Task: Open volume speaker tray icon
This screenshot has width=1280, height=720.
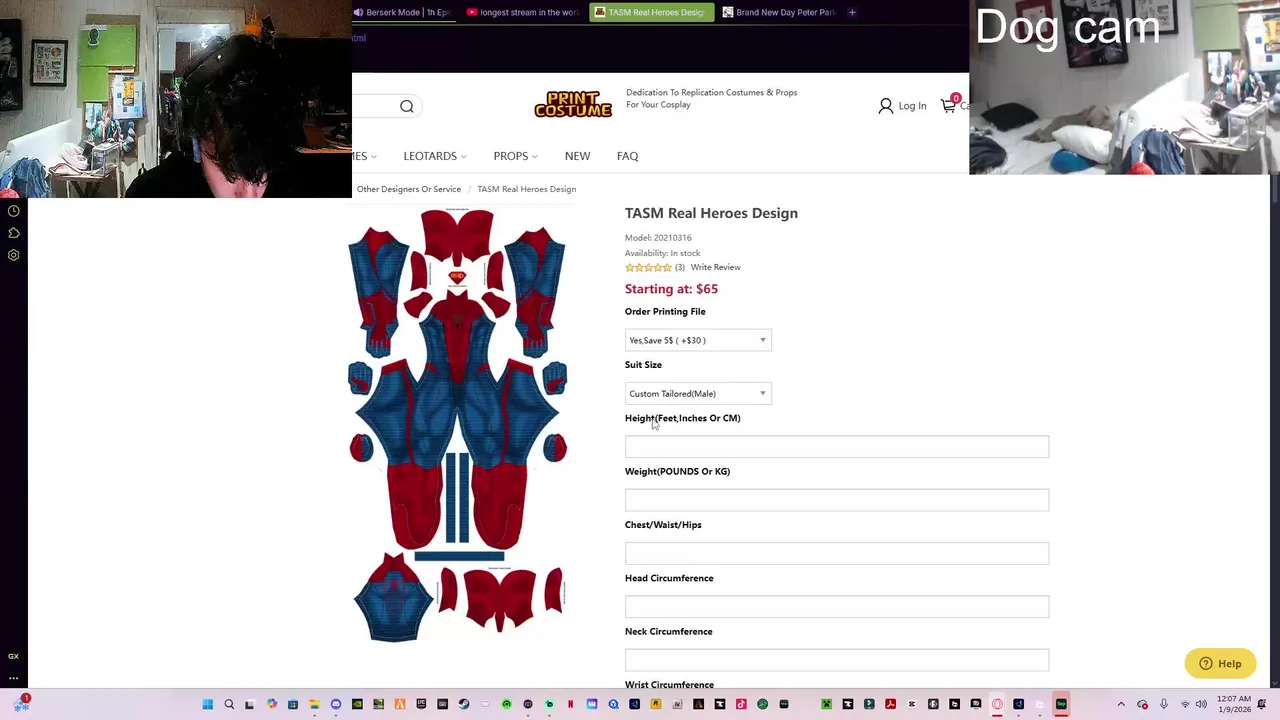Action: pyautogui.click(x=1201, y=704)
